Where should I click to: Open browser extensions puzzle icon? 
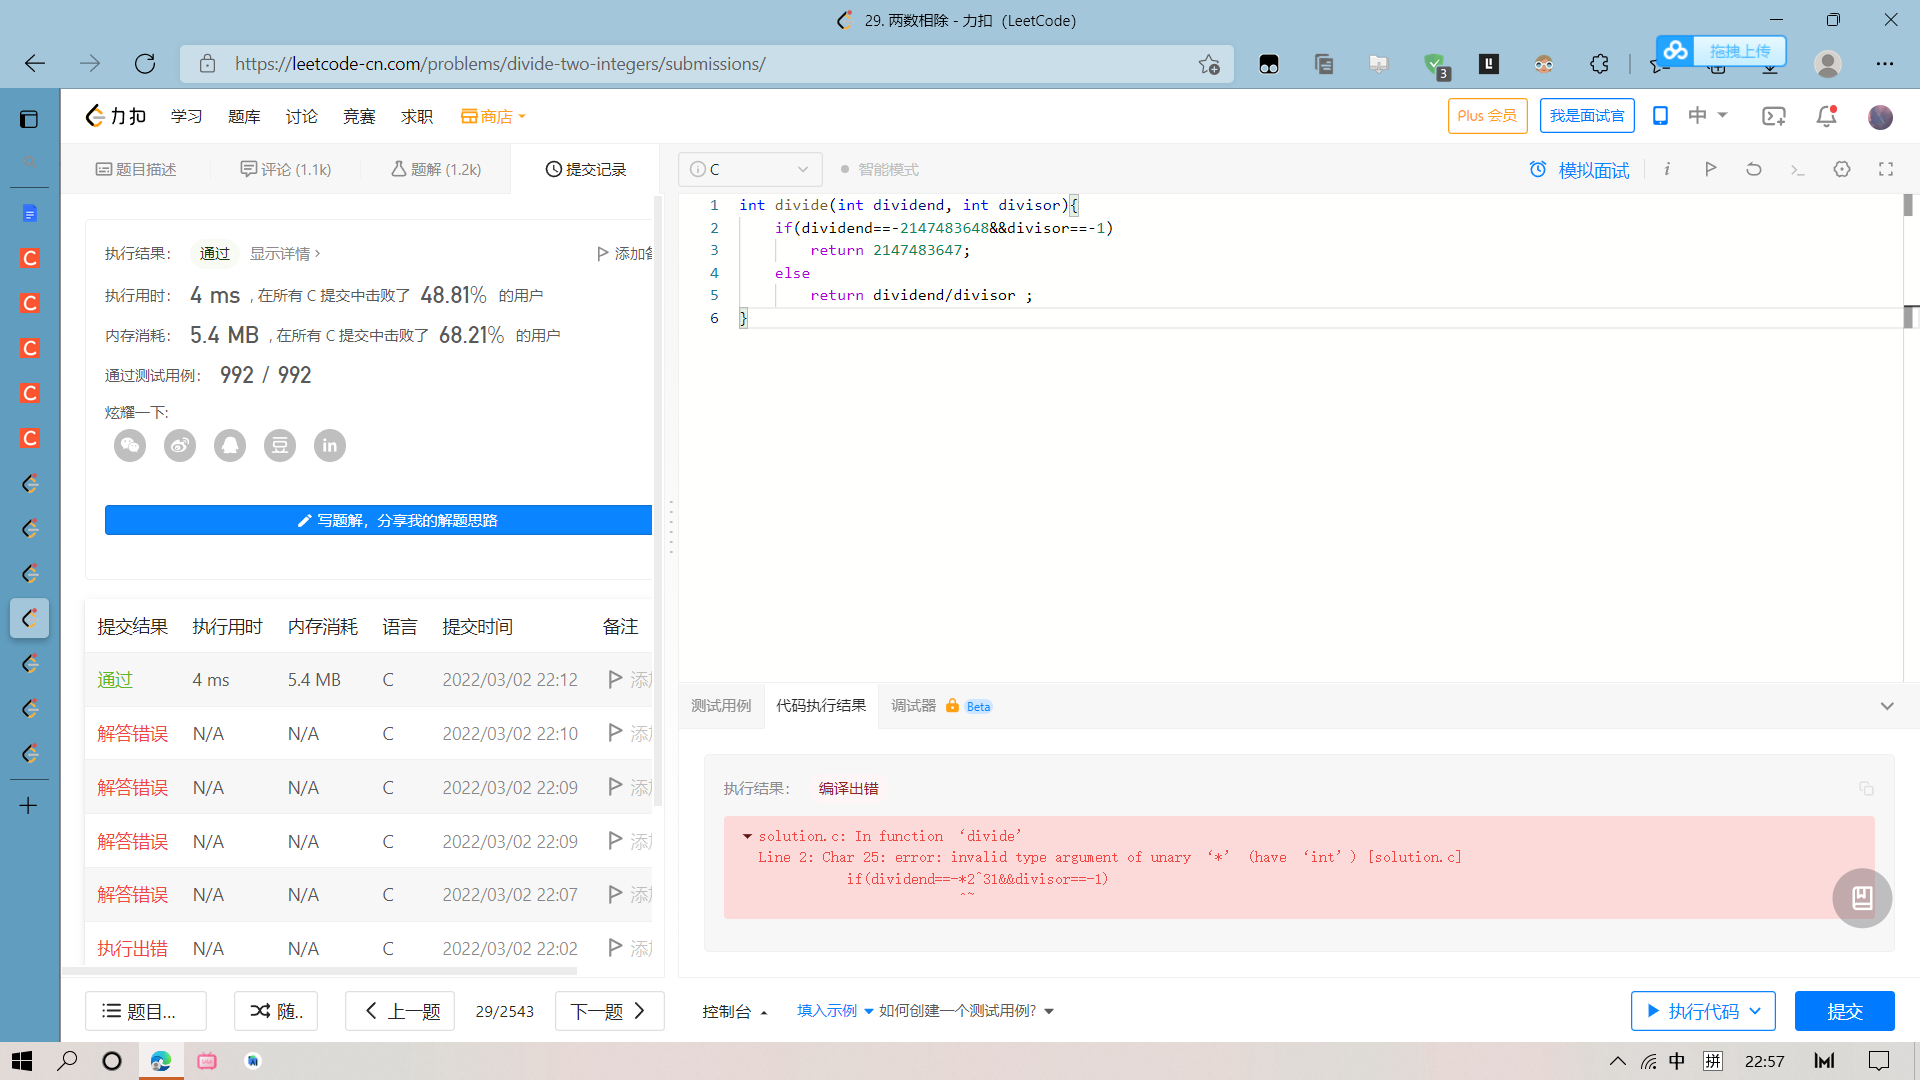pyautogui.click(x=1599, y=64)
